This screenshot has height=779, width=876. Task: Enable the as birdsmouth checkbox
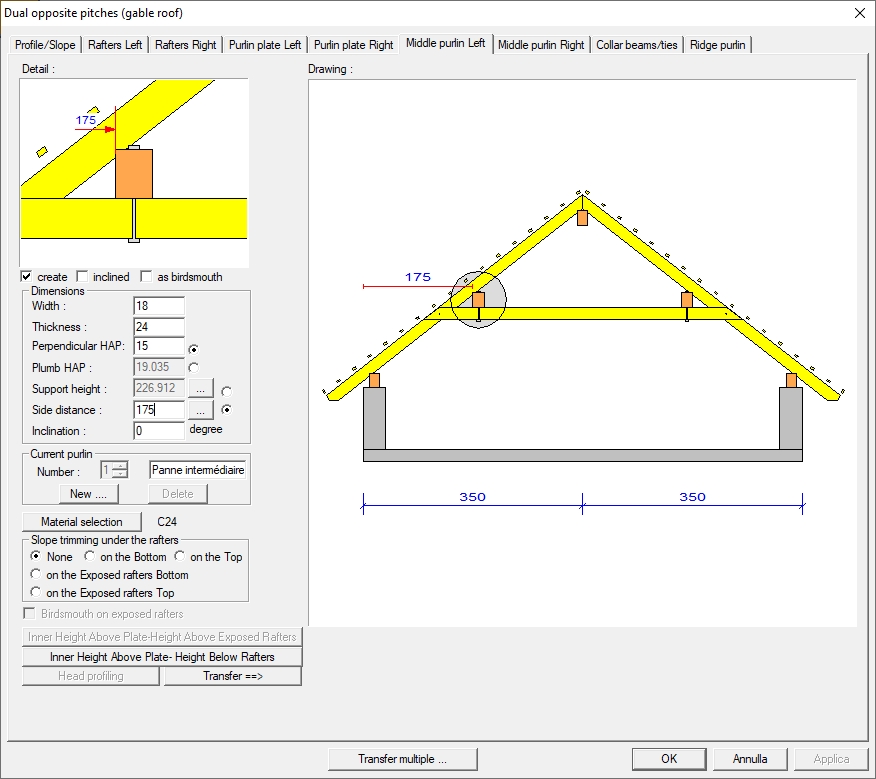147,277
